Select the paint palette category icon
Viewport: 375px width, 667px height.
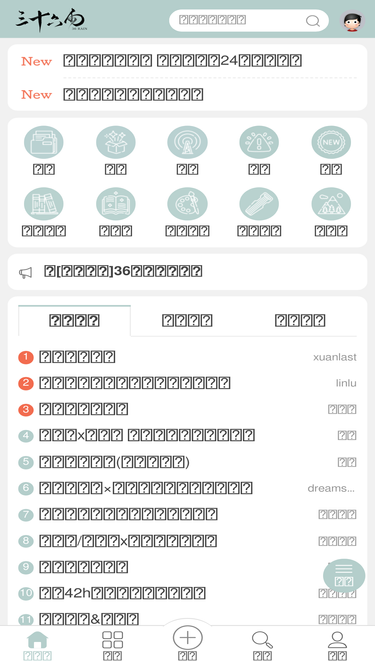click(x=187, y=204)
